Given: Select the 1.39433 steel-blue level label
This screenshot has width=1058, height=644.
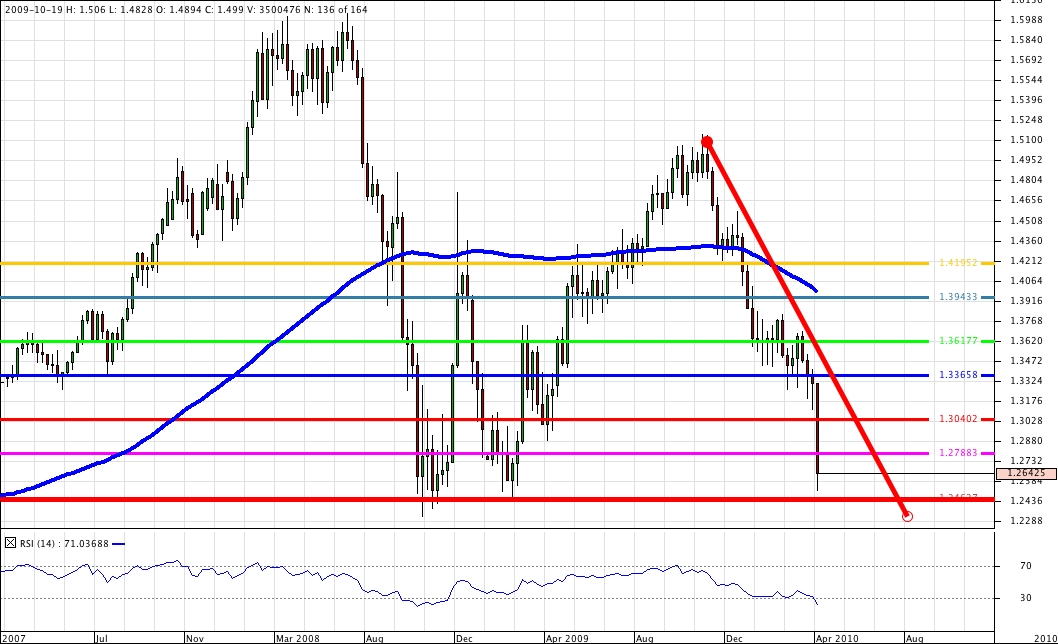Looking at the screenshot, I should pos(958,297).
